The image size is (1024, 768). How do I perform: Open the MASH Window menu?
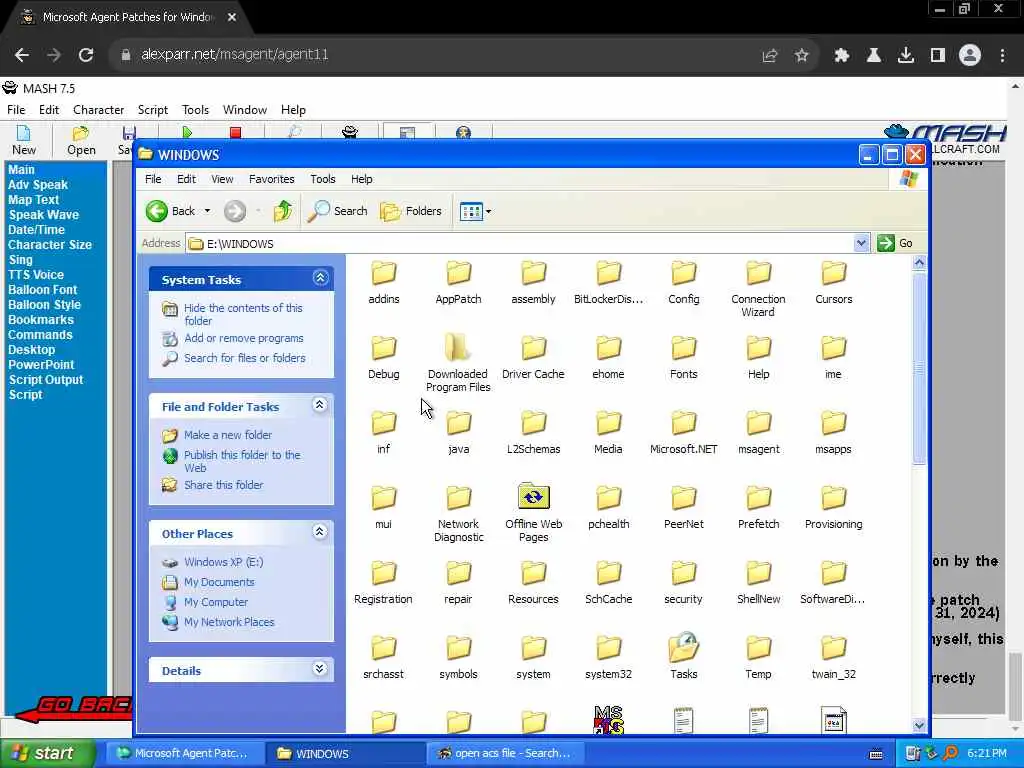(x=245, y=110)
